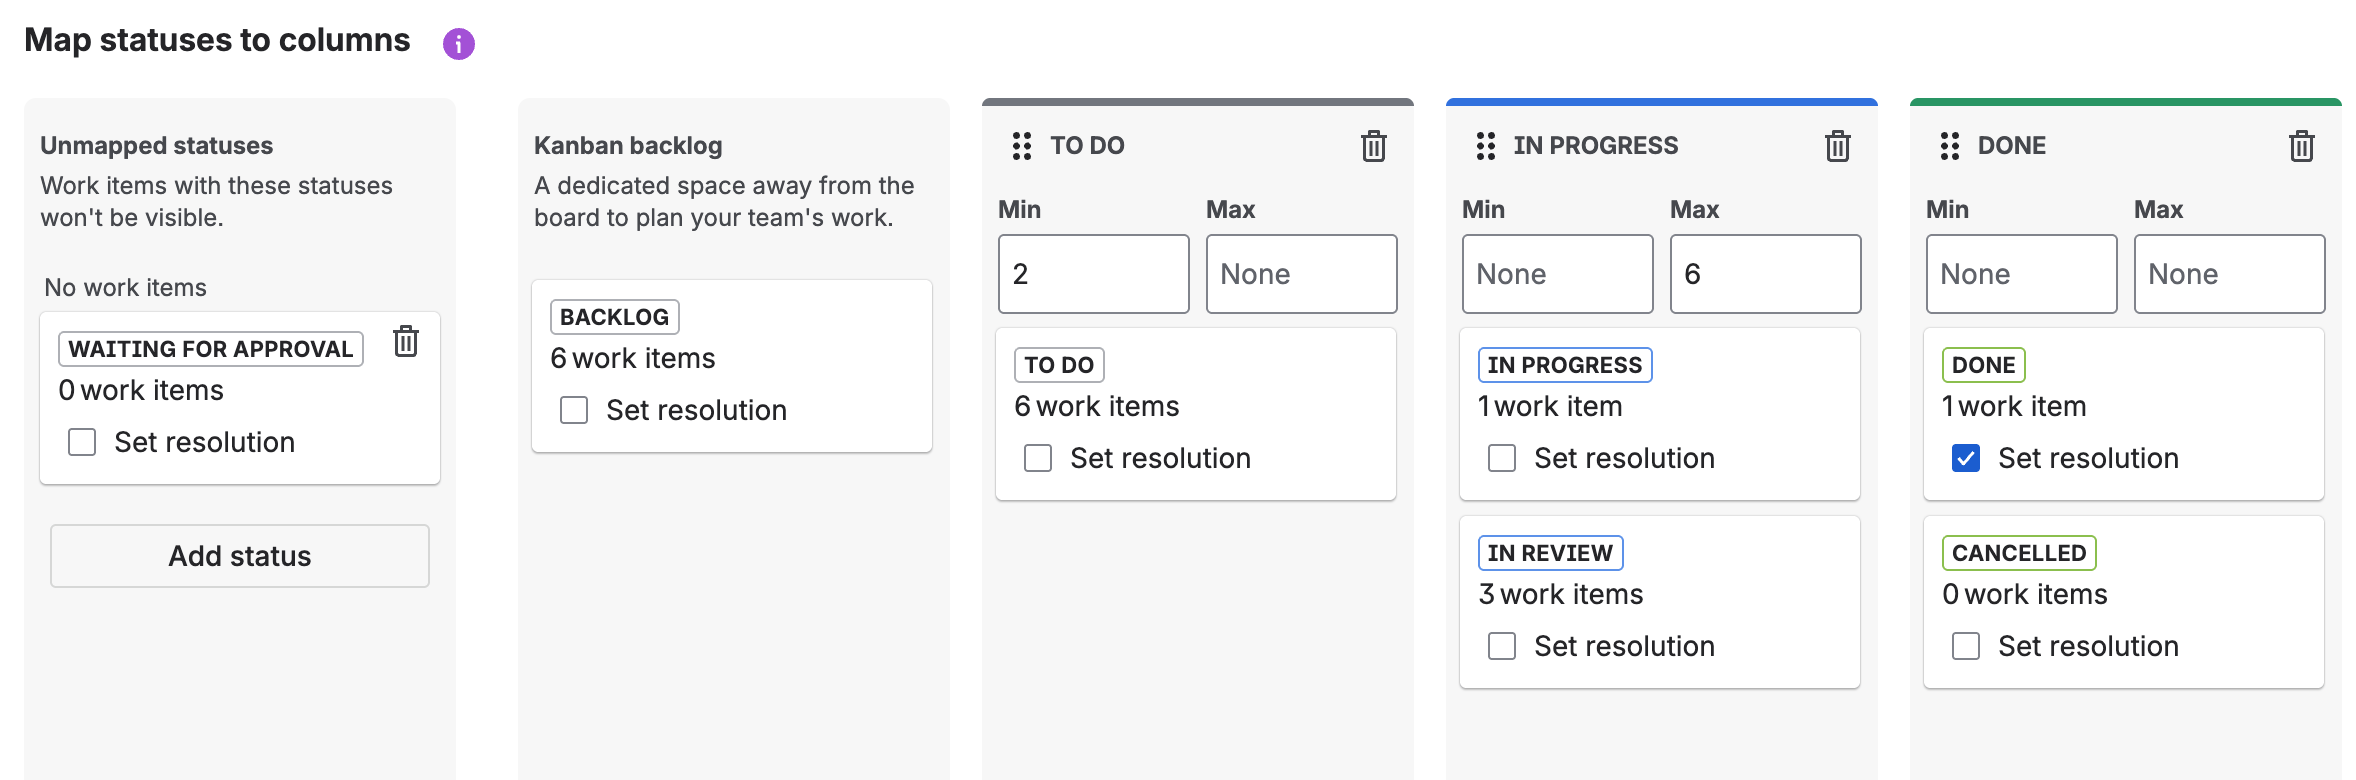Select the CANCELLED status lozenge
Viewport: 2356px width, 780px height.
pos(2018,553)
